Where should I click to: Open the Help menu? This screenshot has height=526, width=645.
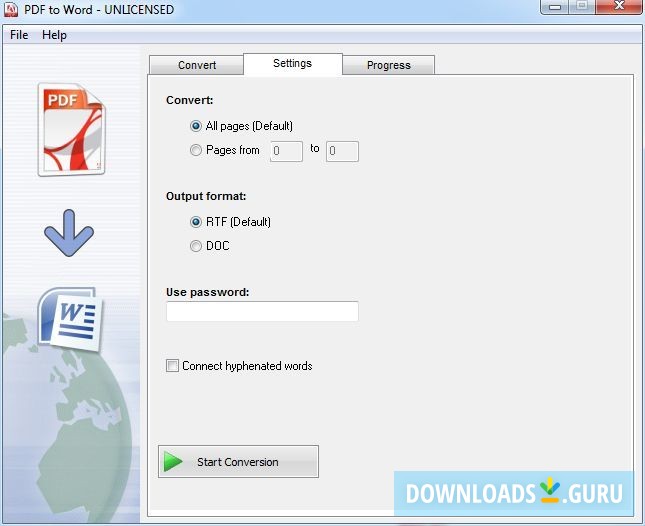[54, 35]
